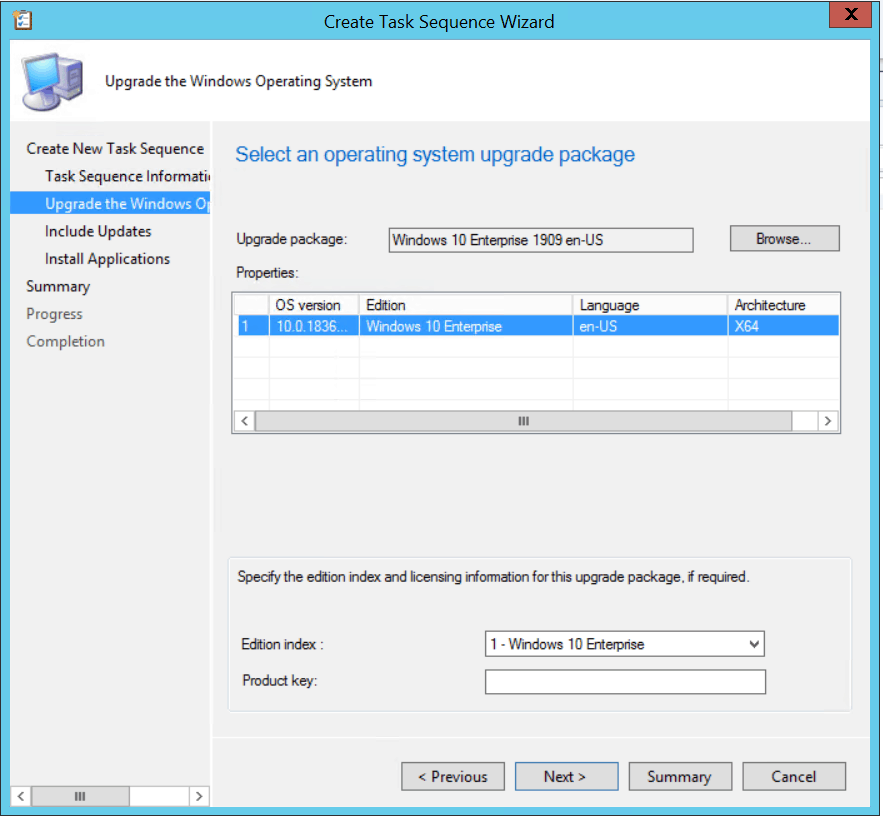Image resolution: width=883 pixels, height=818 pixels.
Task: Select Summary step in left navigation
Action: tap(58, 287)
